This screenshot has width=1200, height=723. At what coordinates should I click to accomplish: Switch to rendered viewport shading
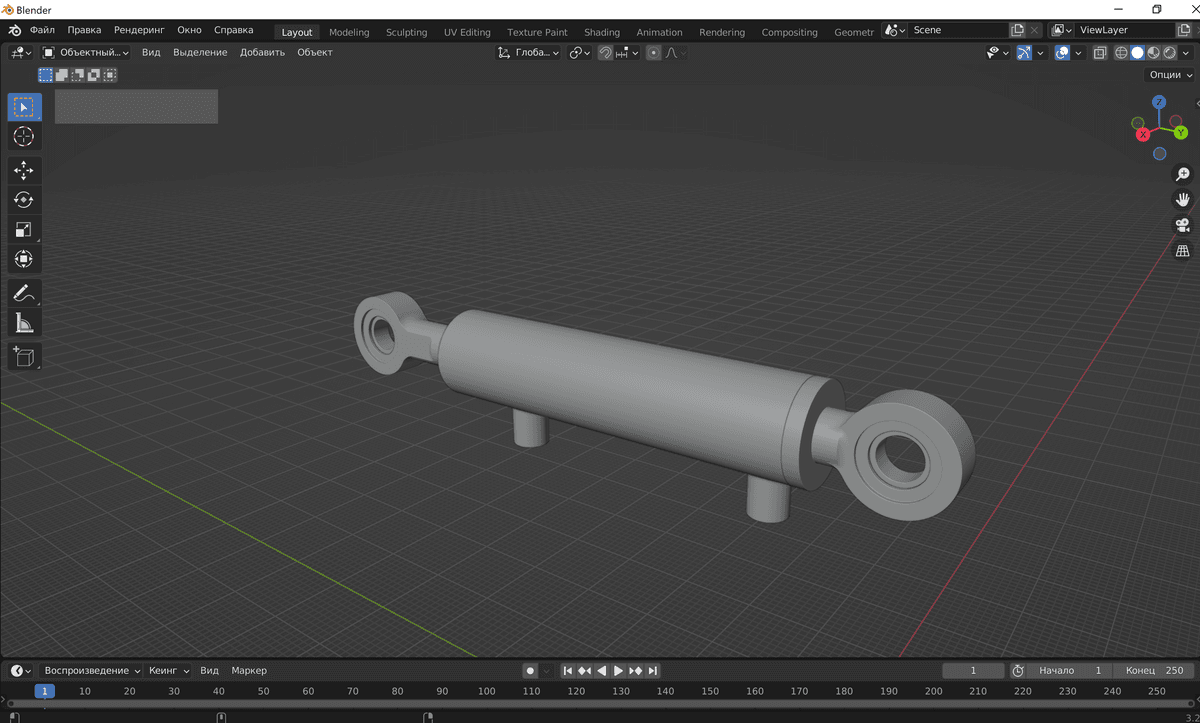[1169, 52]
